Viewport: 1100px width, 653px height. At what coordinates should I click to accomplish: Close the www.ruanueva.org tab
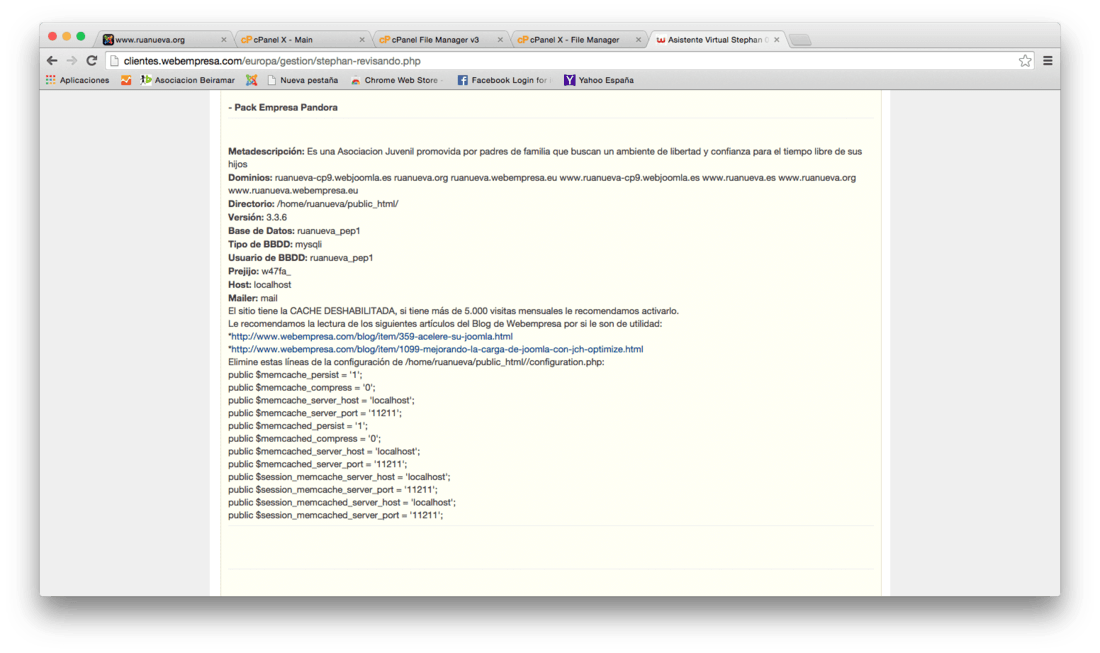(x=224, y=40)
